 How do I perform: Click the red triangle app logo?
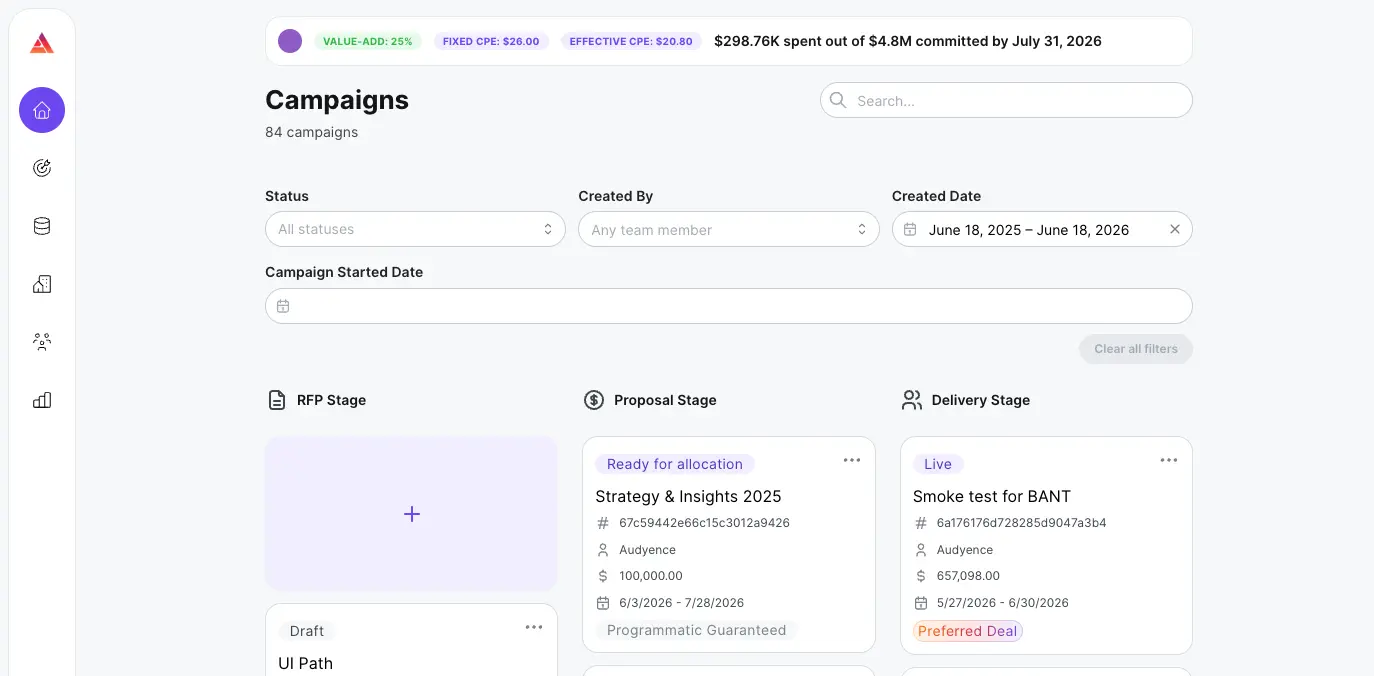click(42, 43)
